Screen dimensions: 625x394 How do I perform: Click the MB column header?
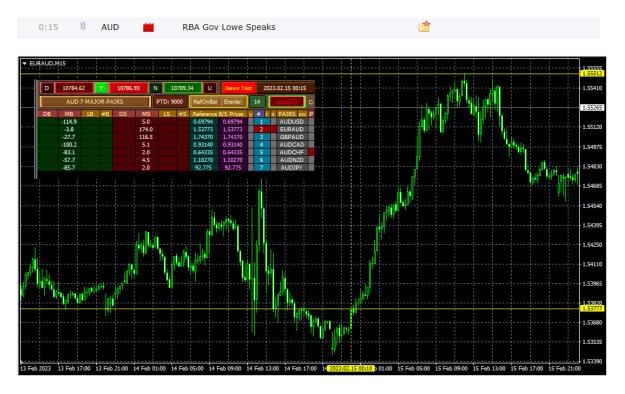pos(69,114)
